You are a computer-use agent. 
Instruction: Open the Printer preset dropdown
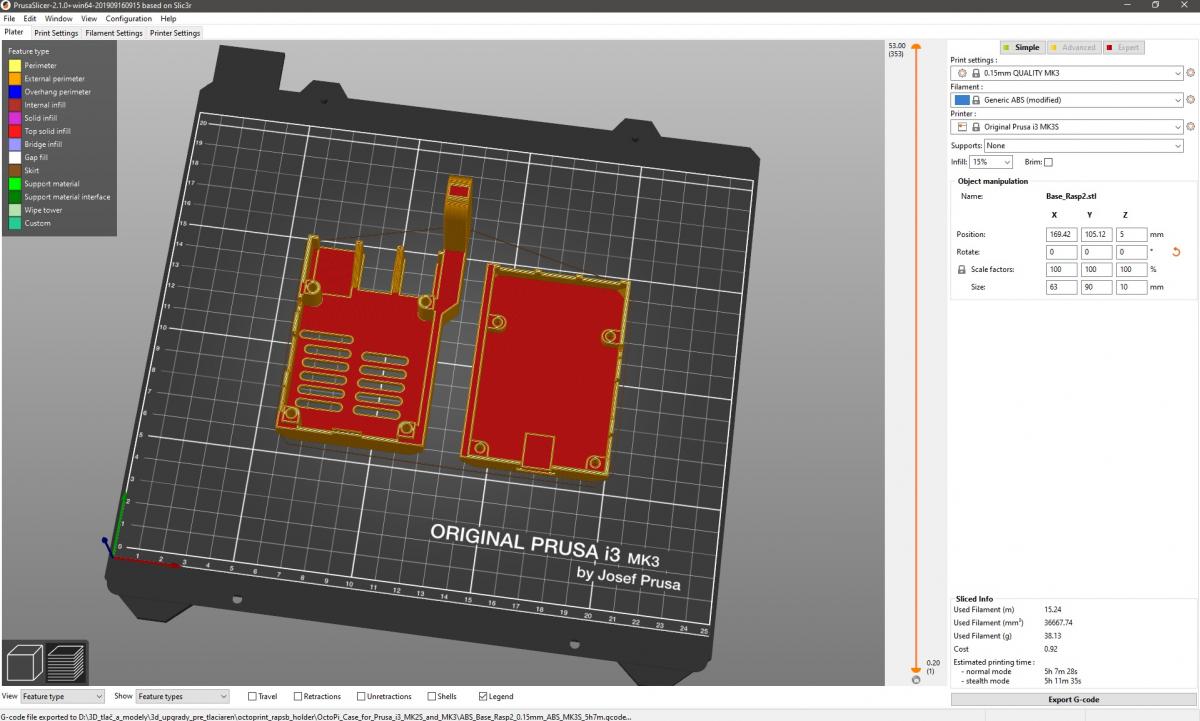pos(1067,127)
